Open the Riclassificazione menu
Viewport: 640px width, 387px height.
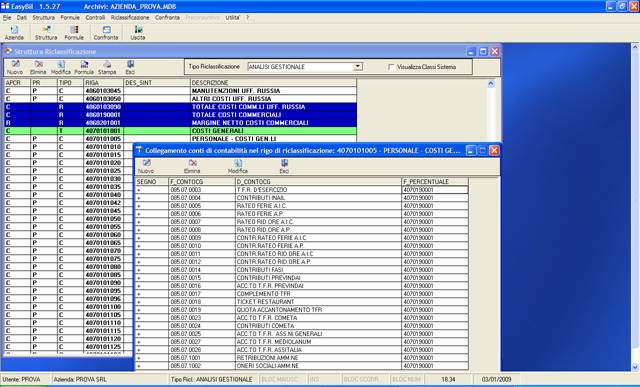130,18
